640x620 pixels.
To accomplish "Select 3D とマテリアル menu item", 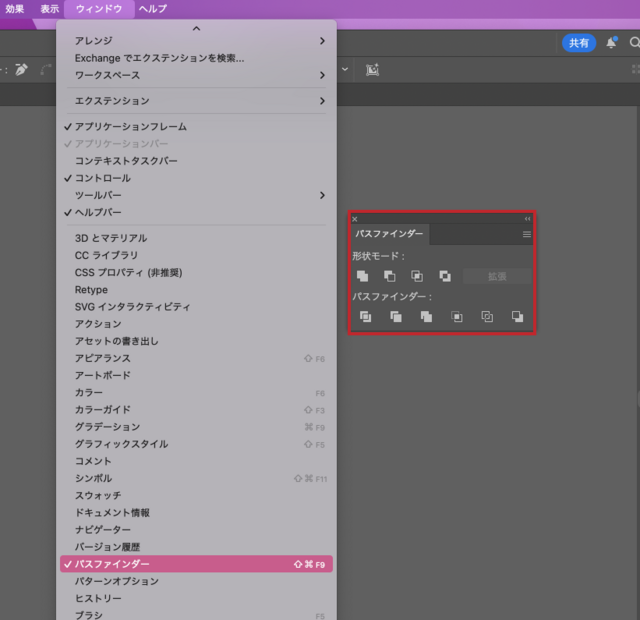I will pos(196,238).
